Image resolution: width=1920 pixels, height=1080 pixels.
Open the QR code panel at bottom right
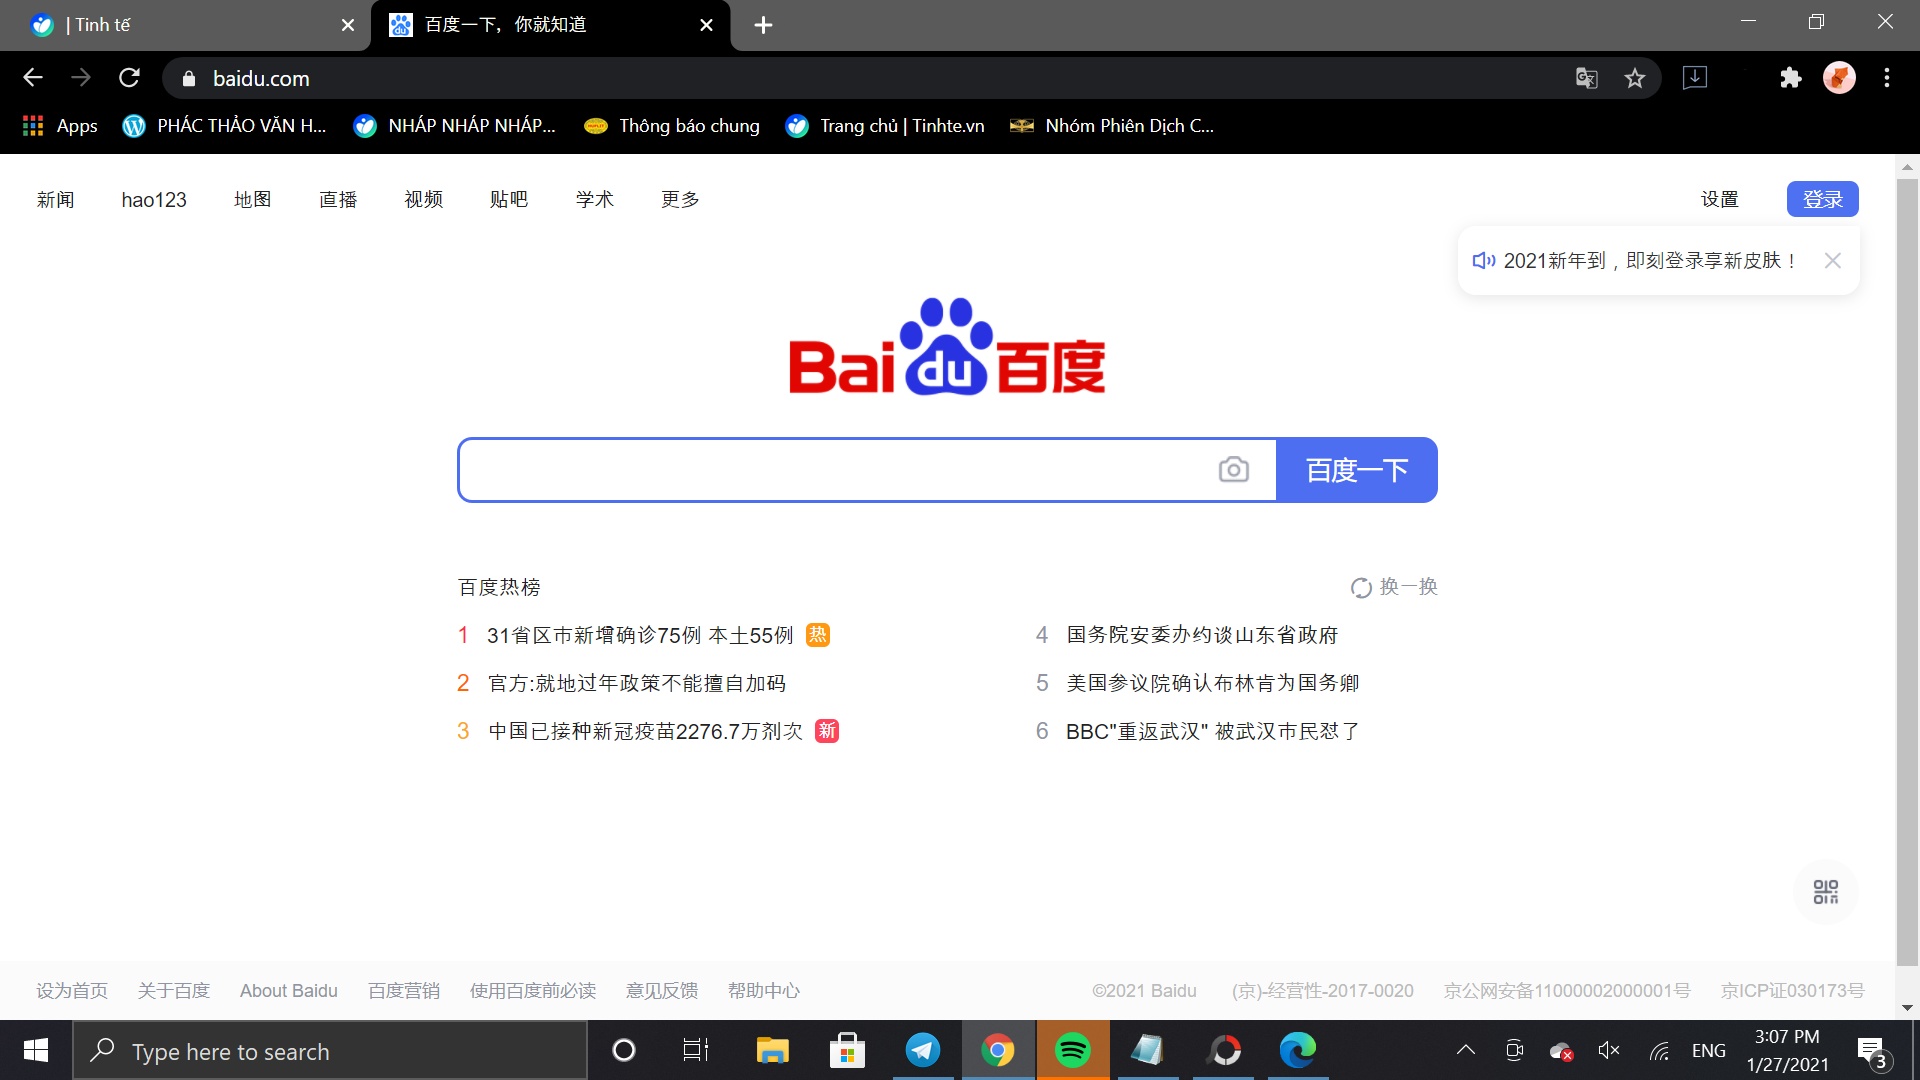tap(1825, 891)
